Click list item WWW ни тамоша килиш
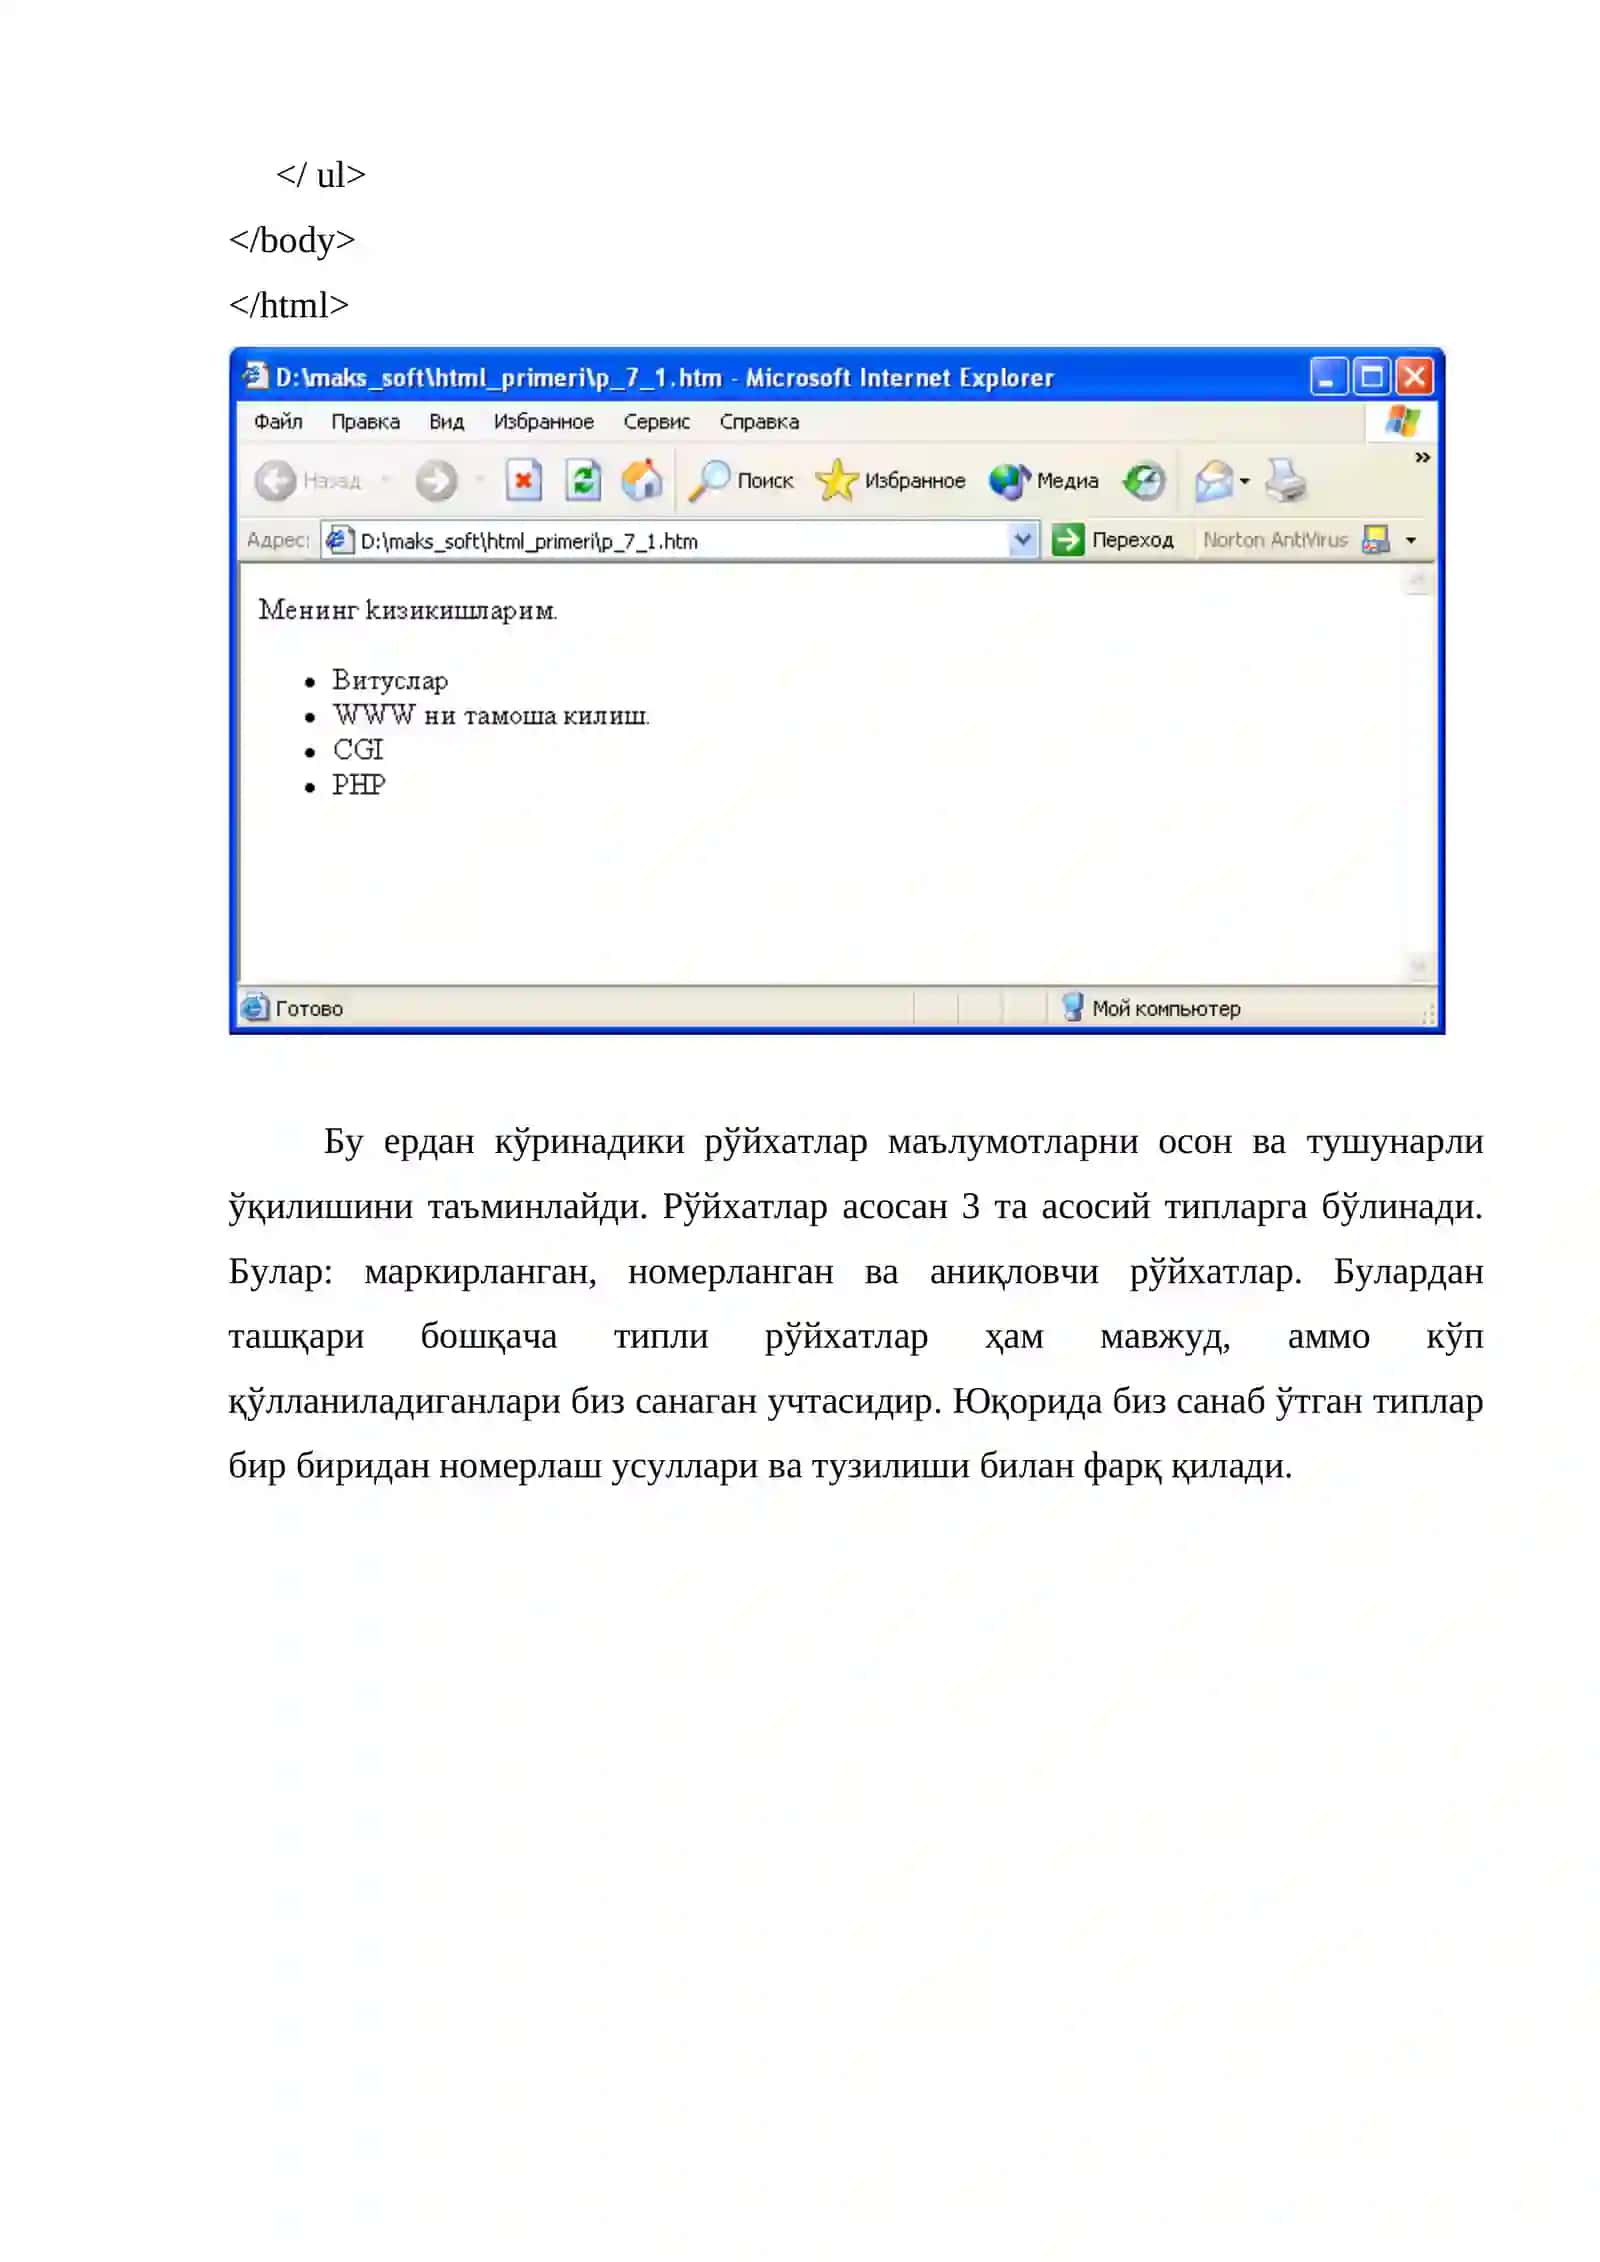The width and height of the screenshot is (1600, 2262). pos(491,715)
